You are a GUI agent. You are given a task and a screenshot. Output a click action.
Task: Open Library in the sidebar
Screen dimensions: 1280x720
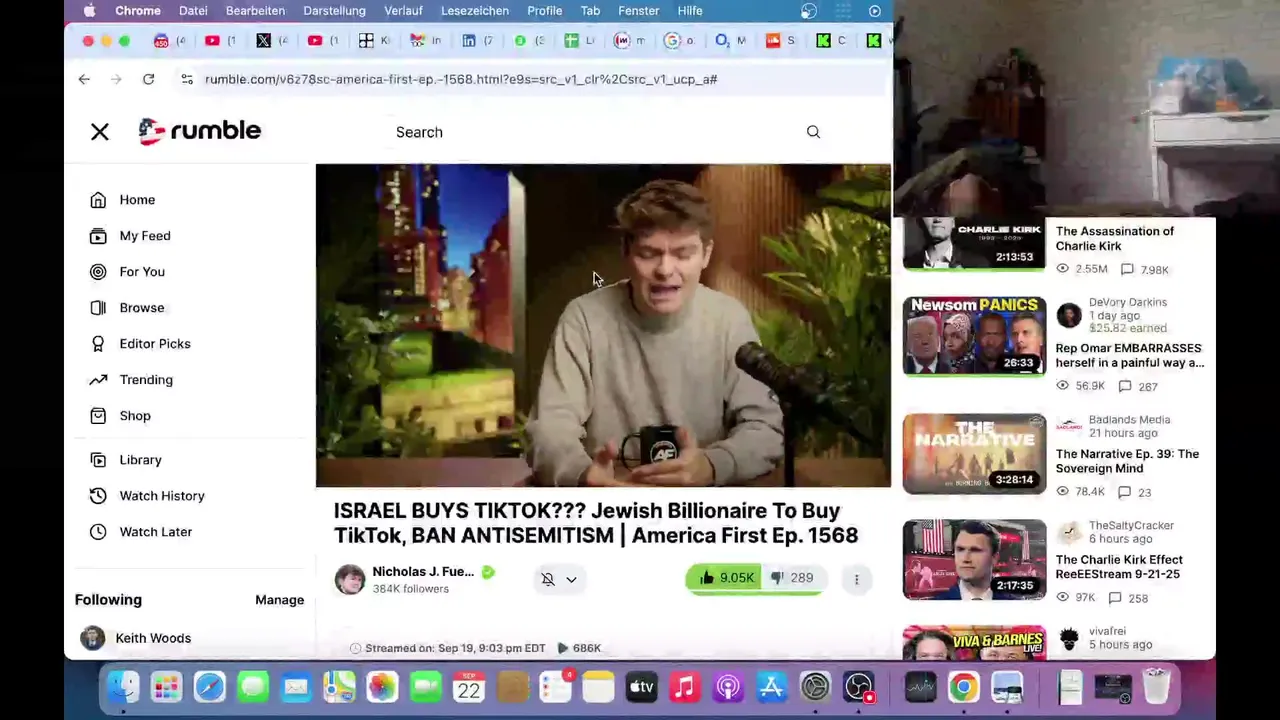pyautogui.click(x=140, y=460)
